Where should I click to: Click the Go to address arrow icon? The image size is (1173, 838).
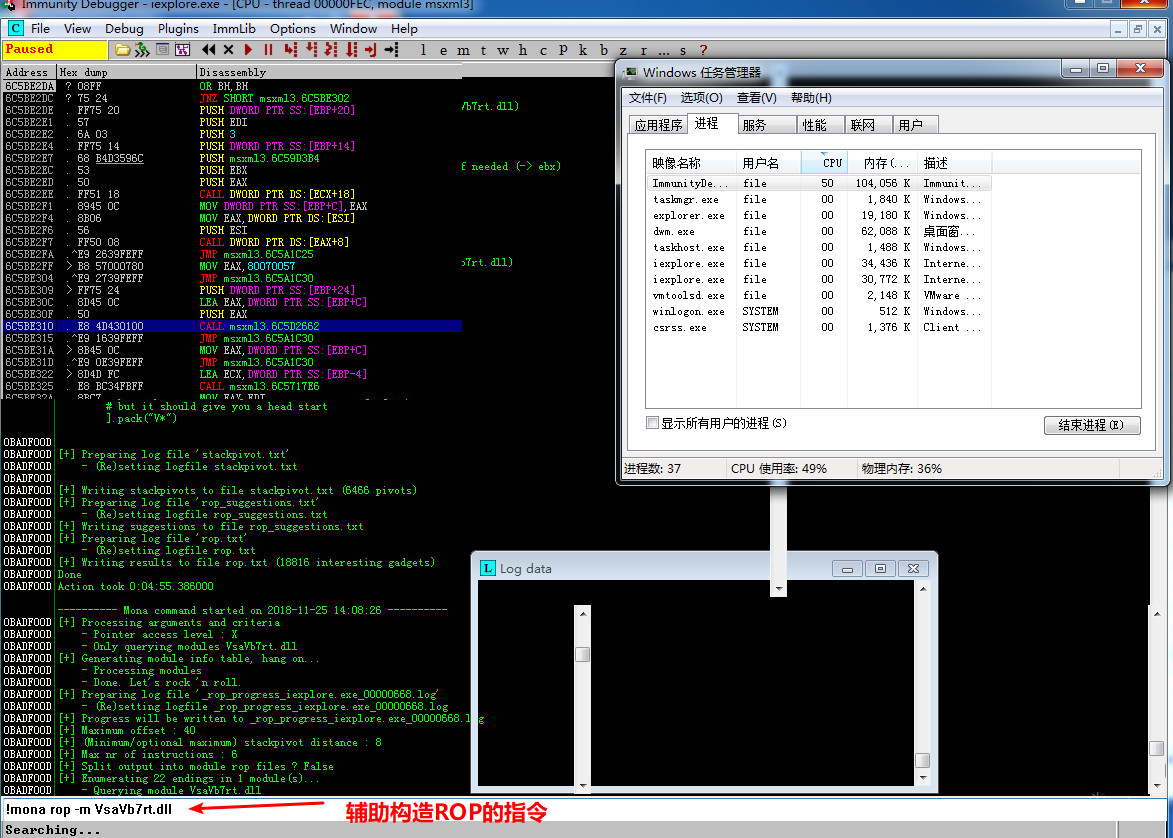pos(391,49)
